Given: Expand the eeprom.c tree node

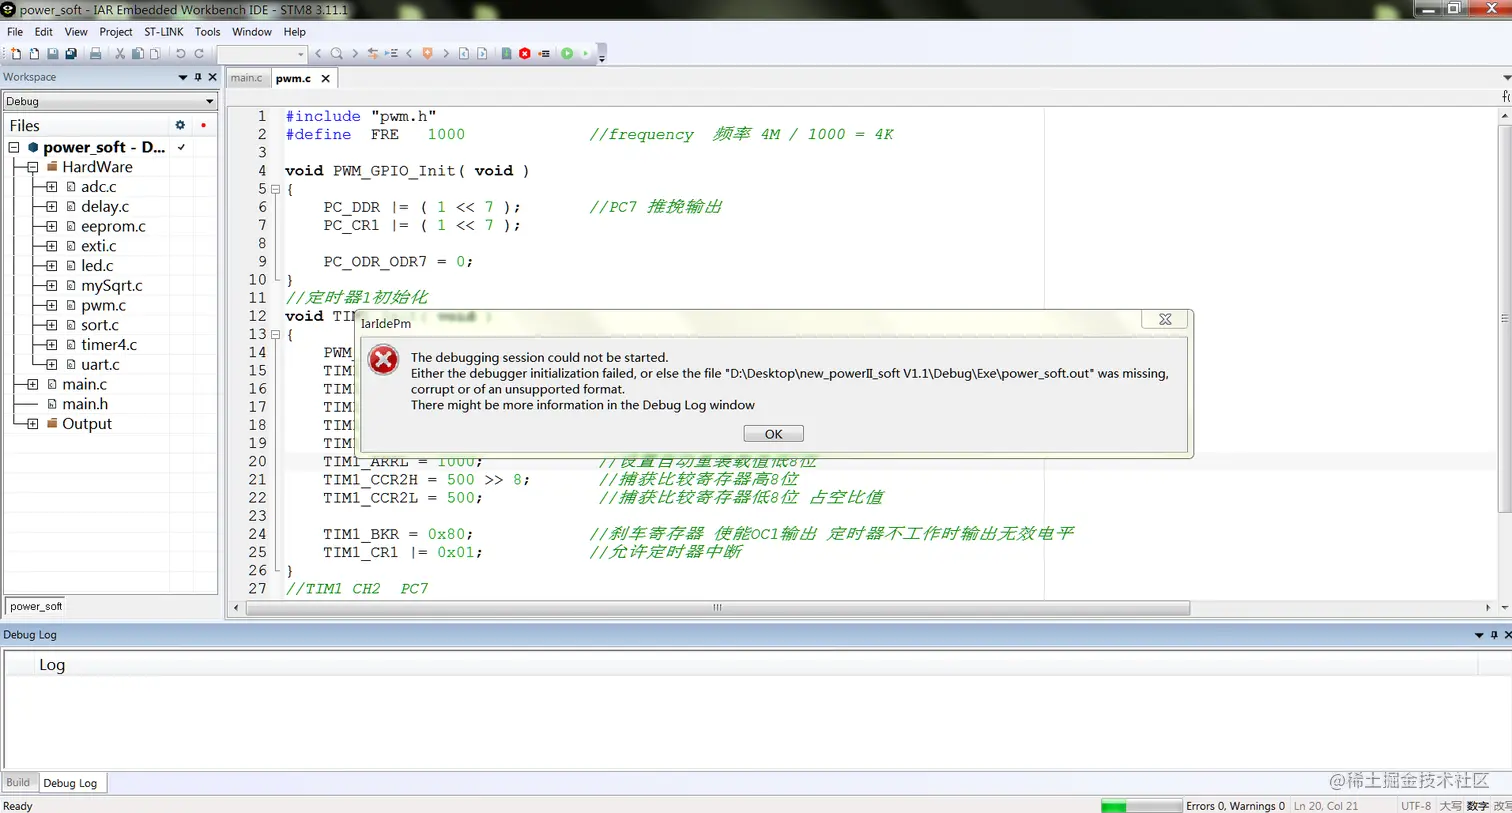Looking at the screenshot, I should coord(51,226).
